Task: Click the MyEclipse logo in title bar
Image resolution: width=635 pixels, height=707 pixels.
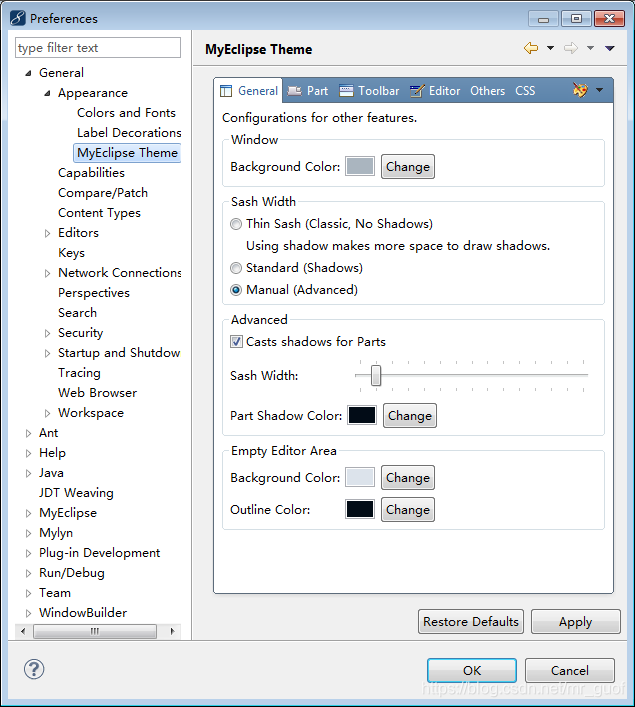Action: (18, 18)
